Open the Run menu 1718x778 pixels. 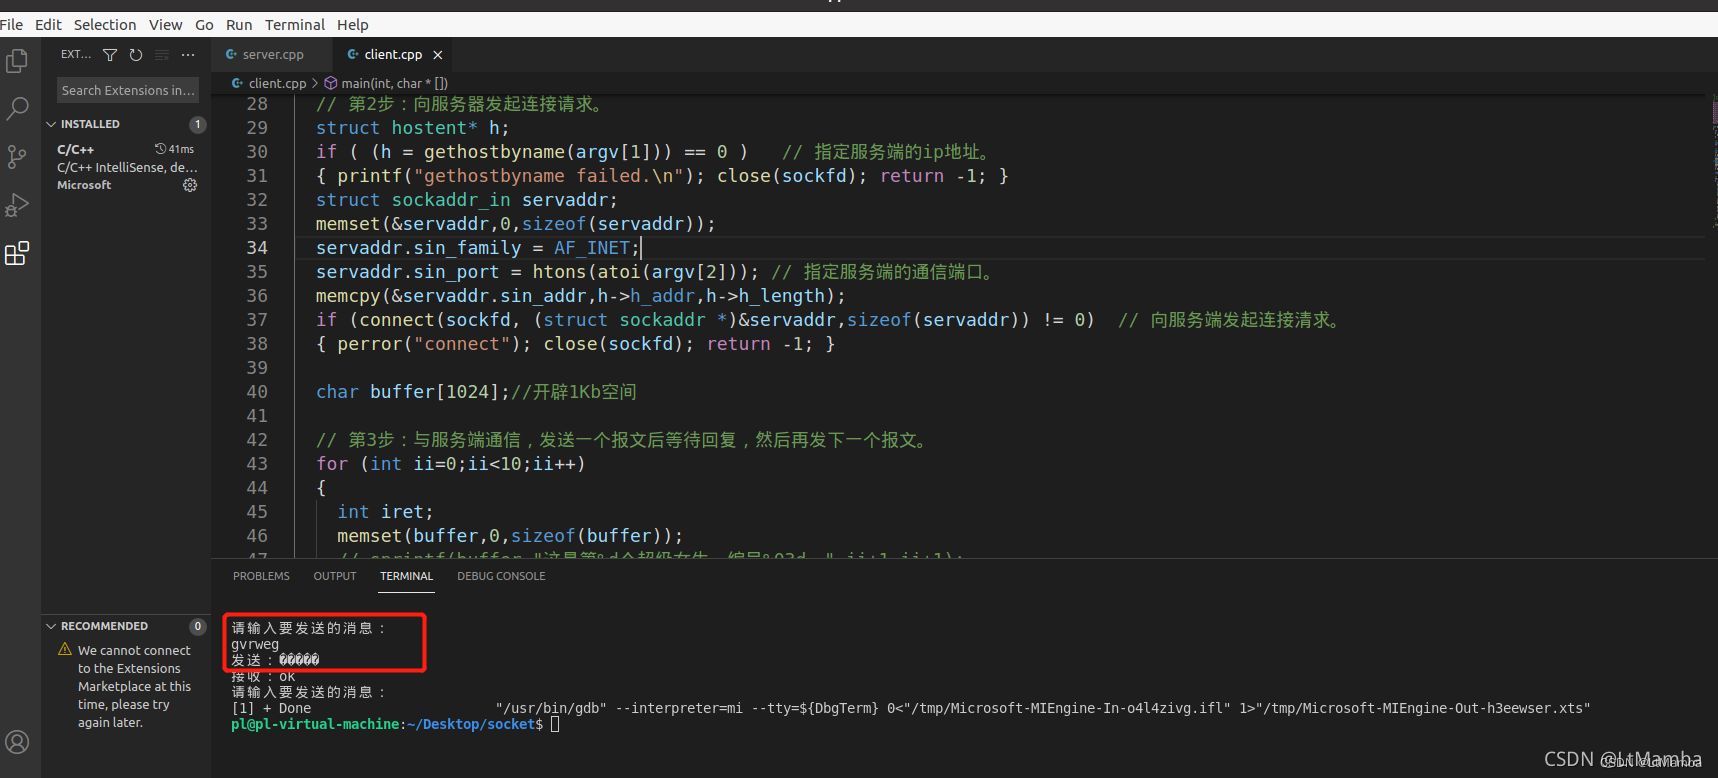[239, 25]
